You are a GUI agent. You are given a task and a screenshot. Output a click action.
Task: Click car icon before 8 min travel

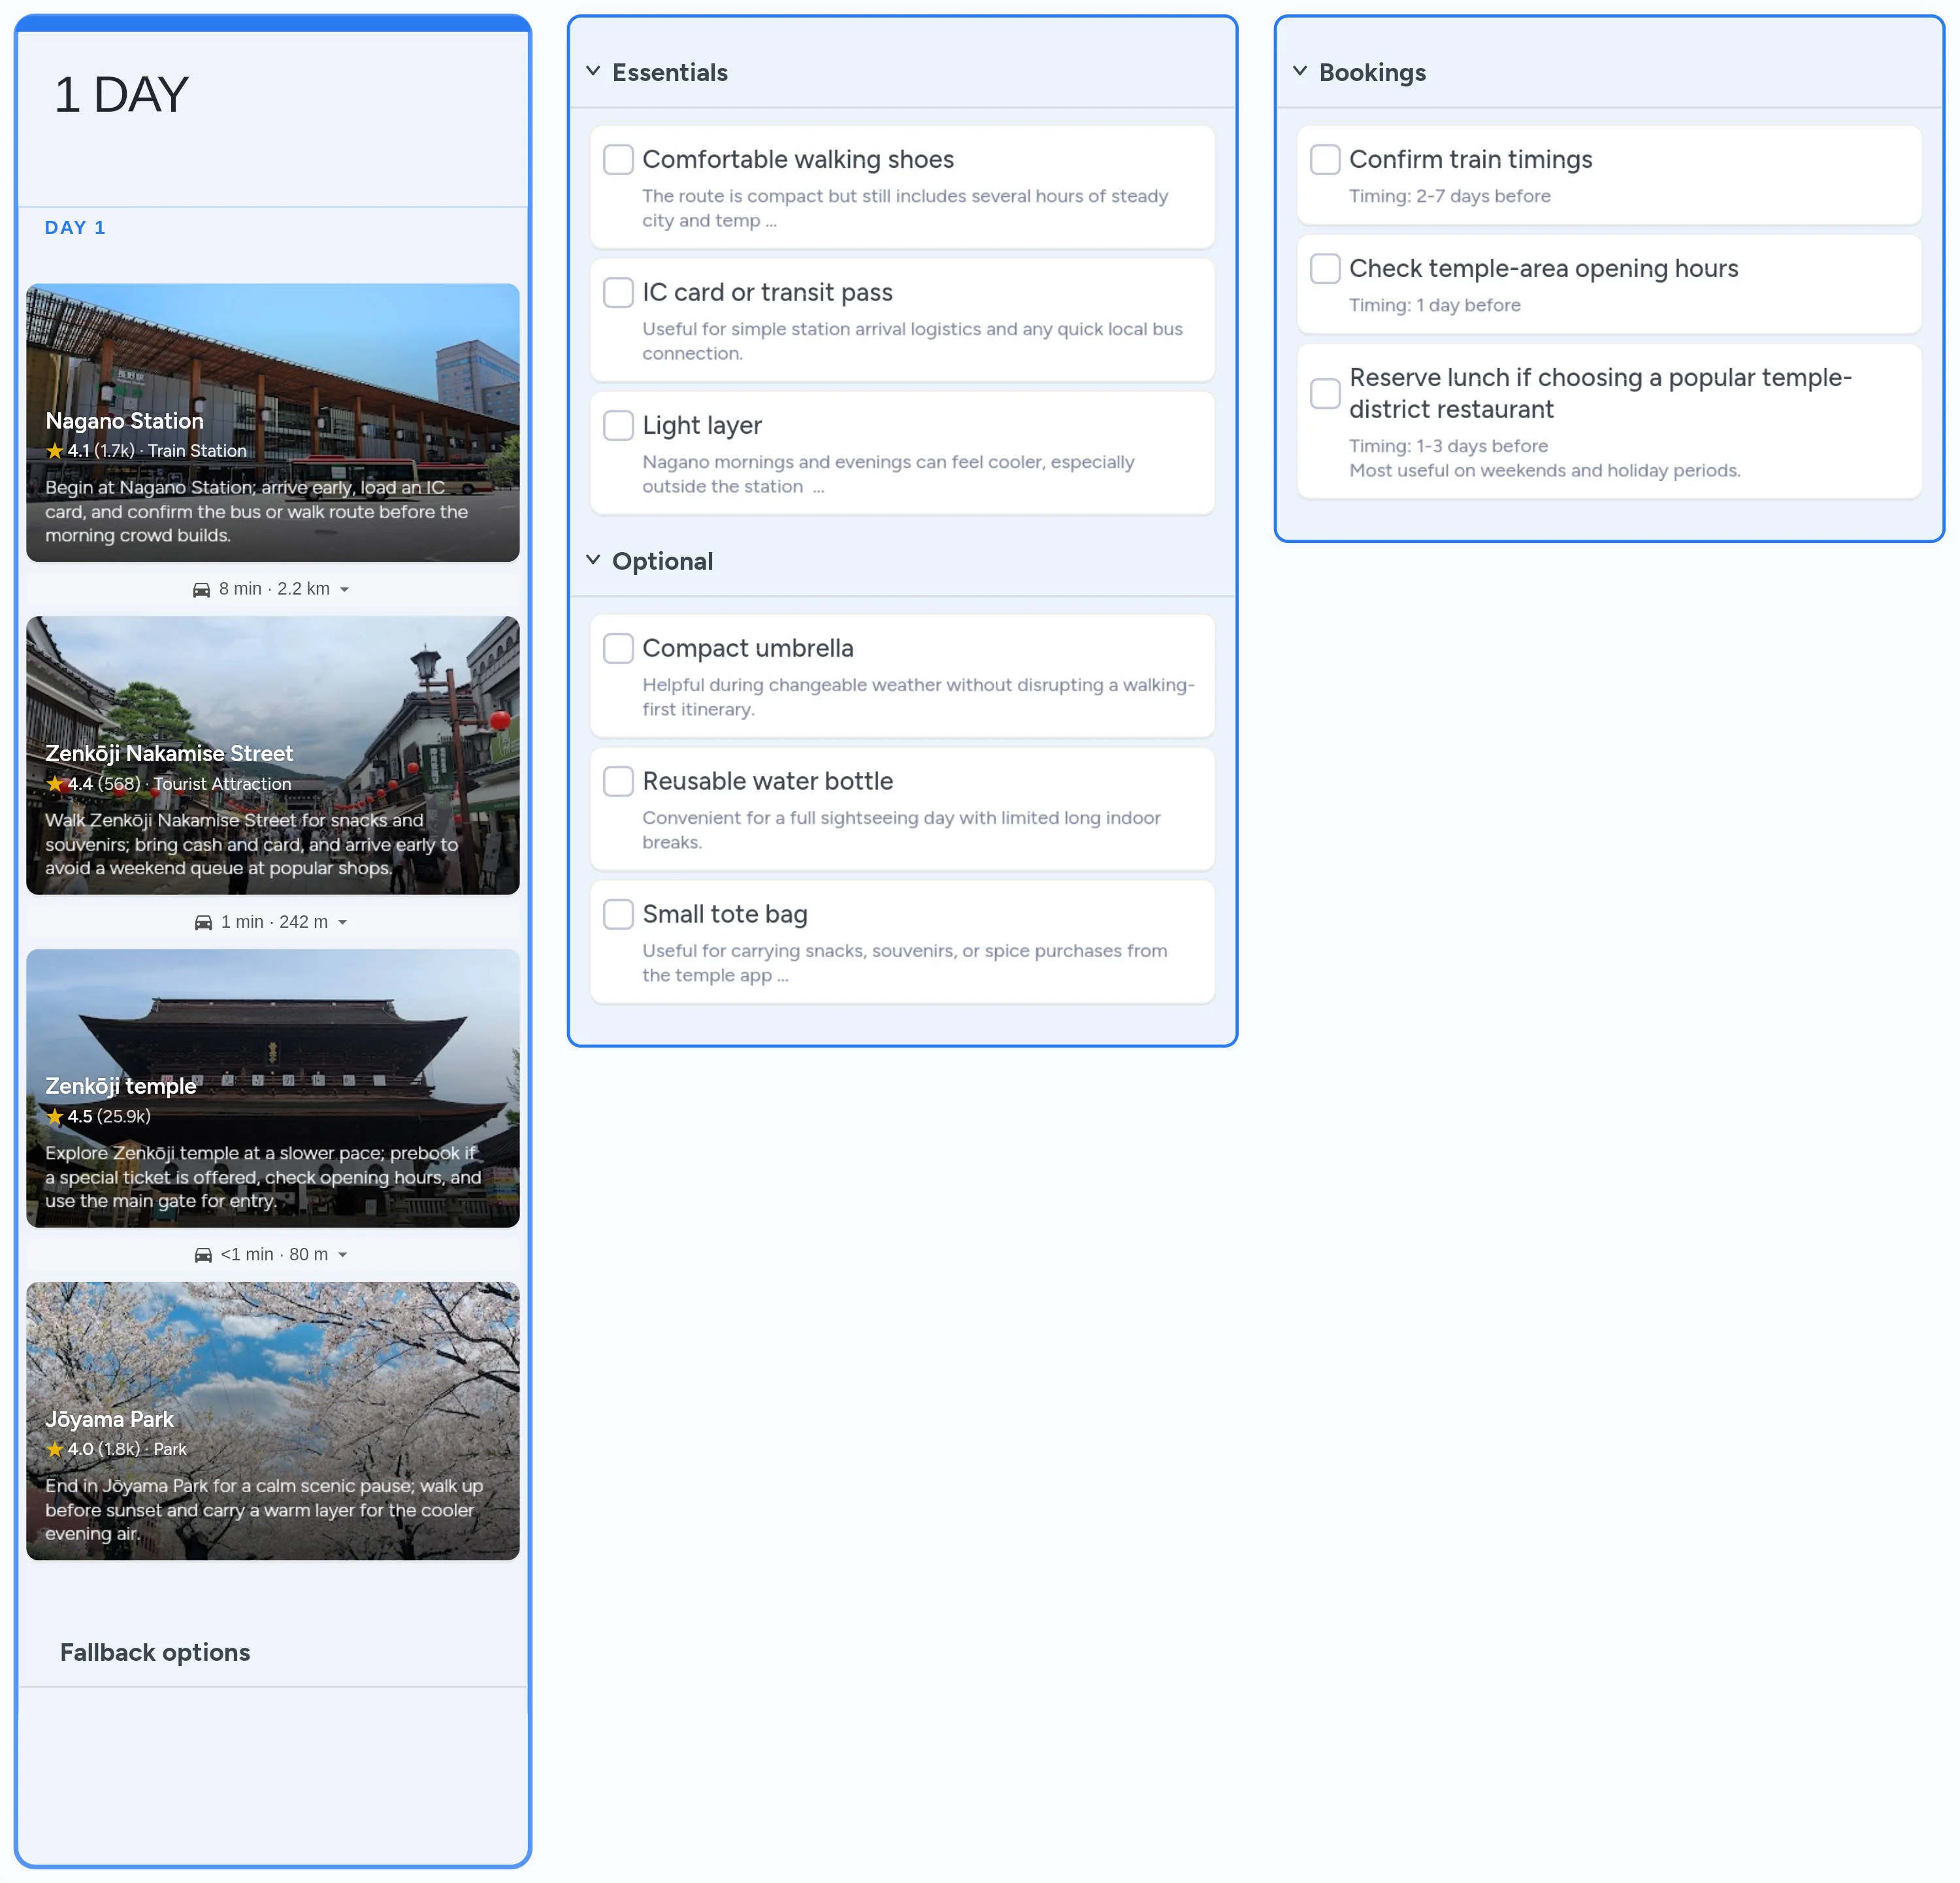tap(201, 590)
